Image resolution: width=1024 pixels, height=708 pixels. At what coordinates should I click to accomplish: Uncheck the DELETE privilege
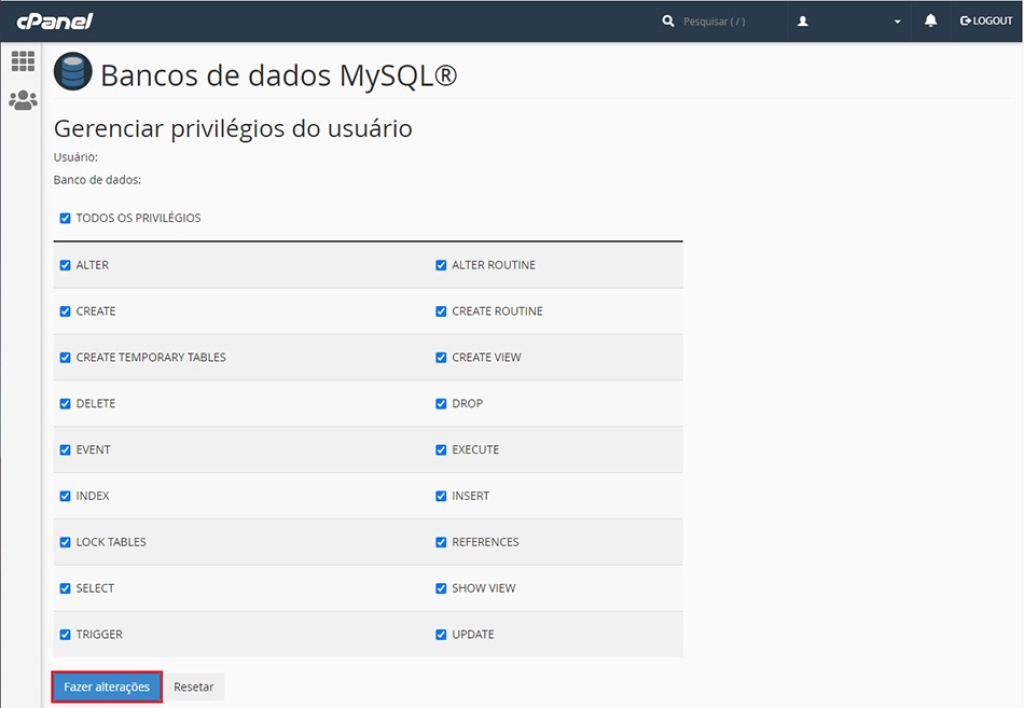65,404
